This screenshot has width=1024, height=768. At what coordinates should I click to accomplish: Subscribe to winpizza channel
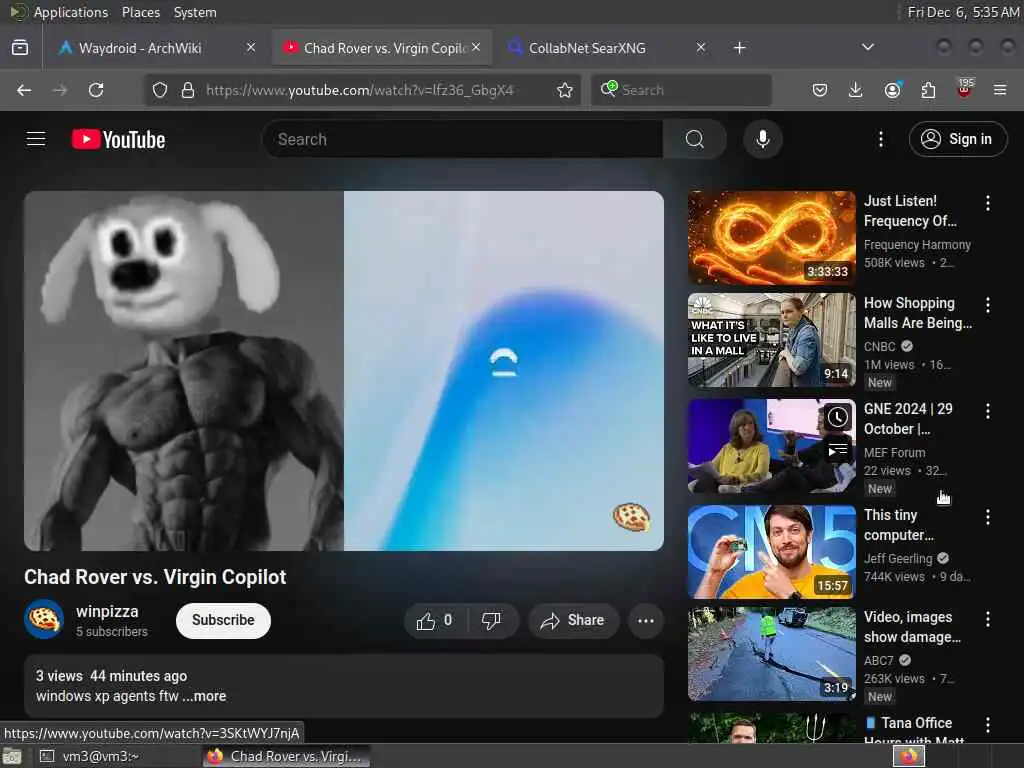coord(223,620)
